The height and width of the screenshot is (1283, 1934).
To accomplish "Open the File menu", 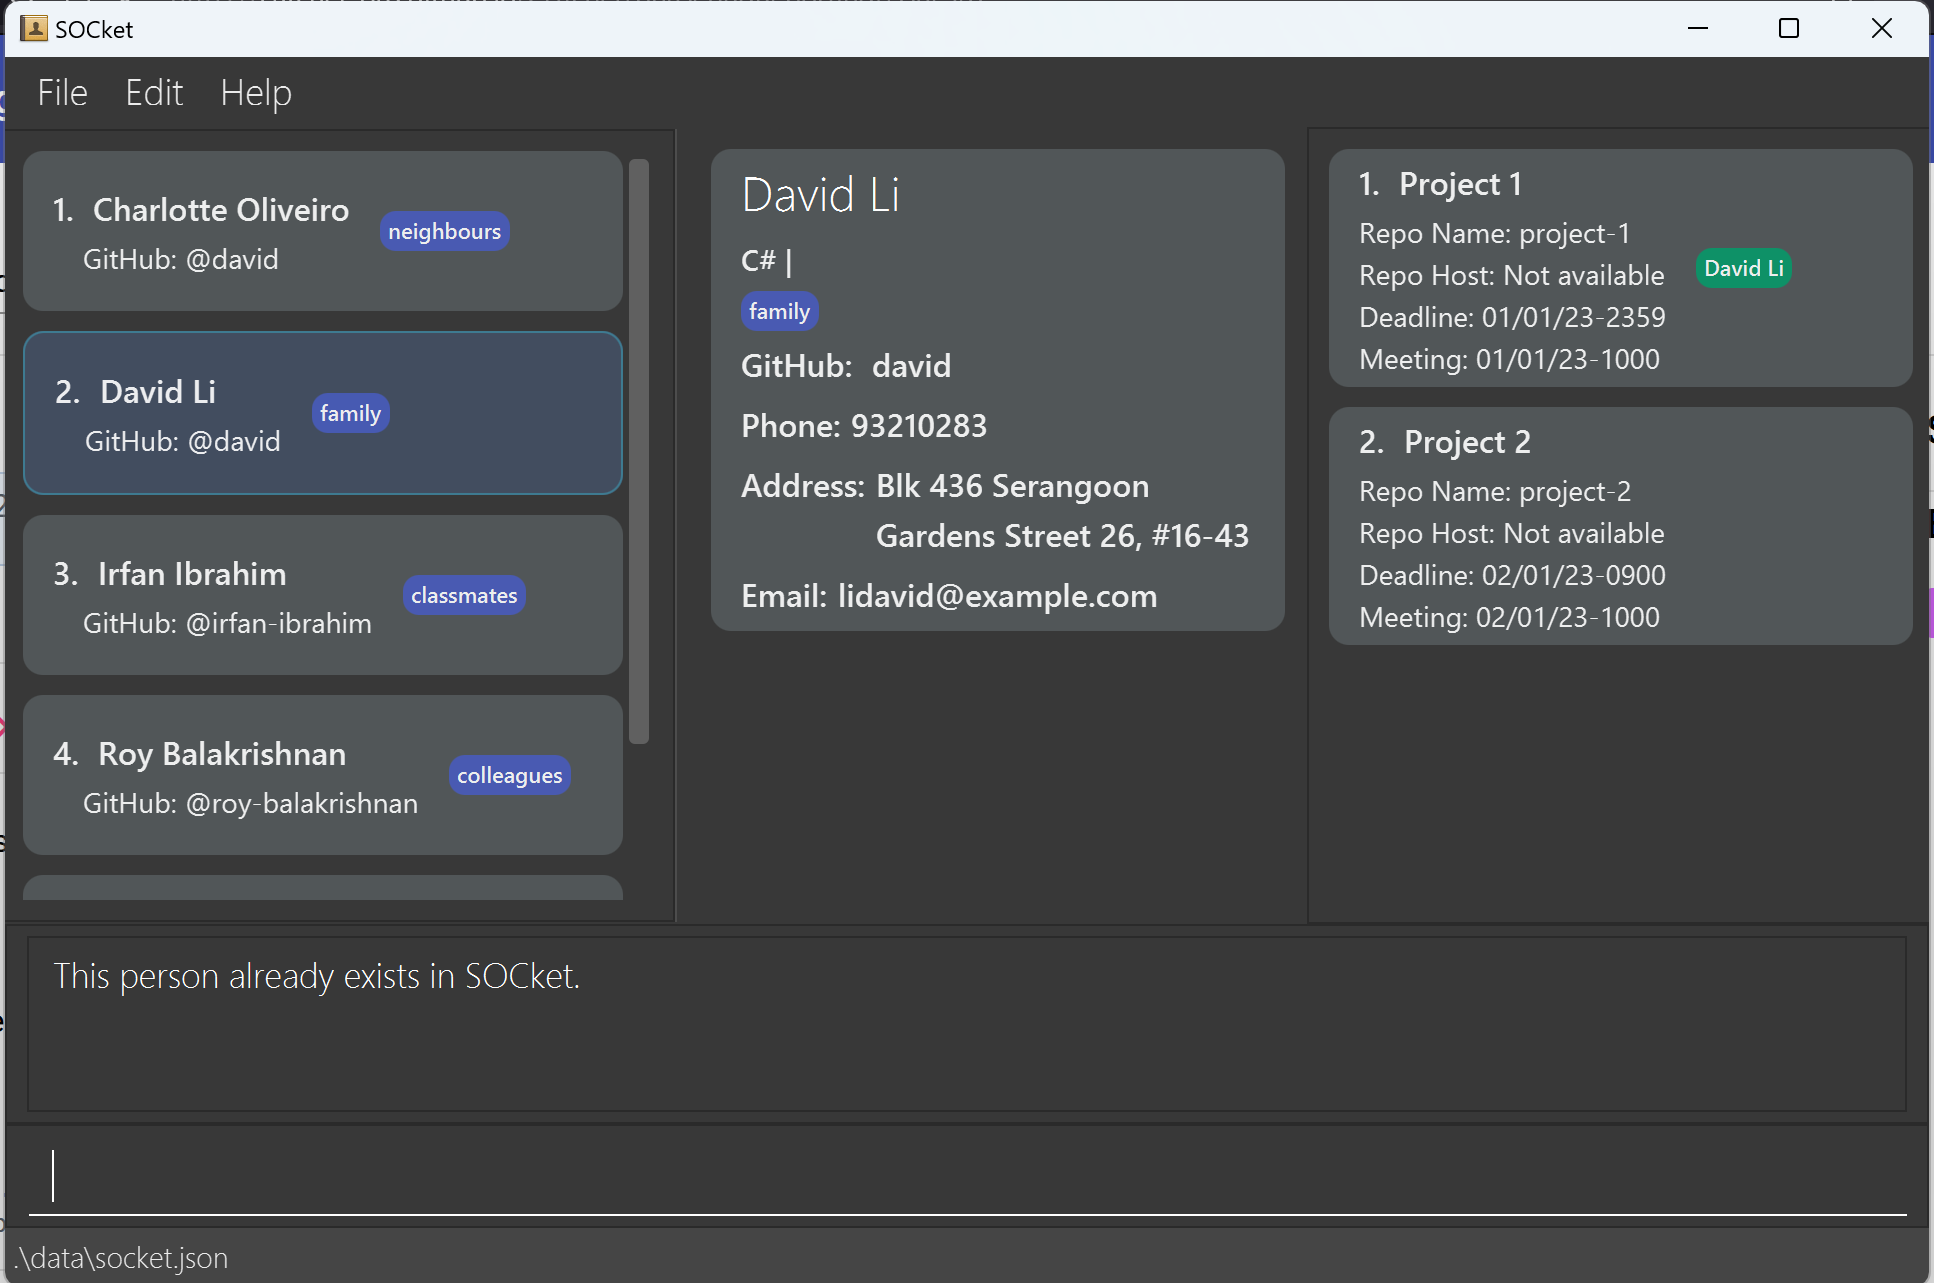I will pos(62,93).
